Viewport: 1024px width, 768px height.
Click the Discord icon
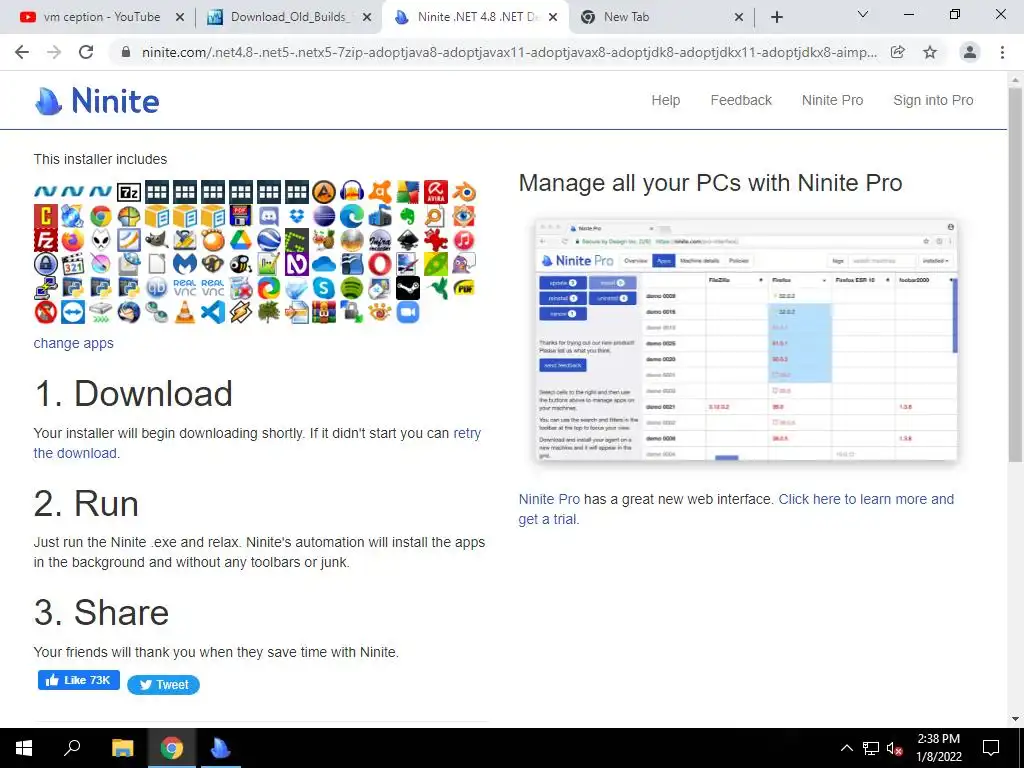point(268,216)
